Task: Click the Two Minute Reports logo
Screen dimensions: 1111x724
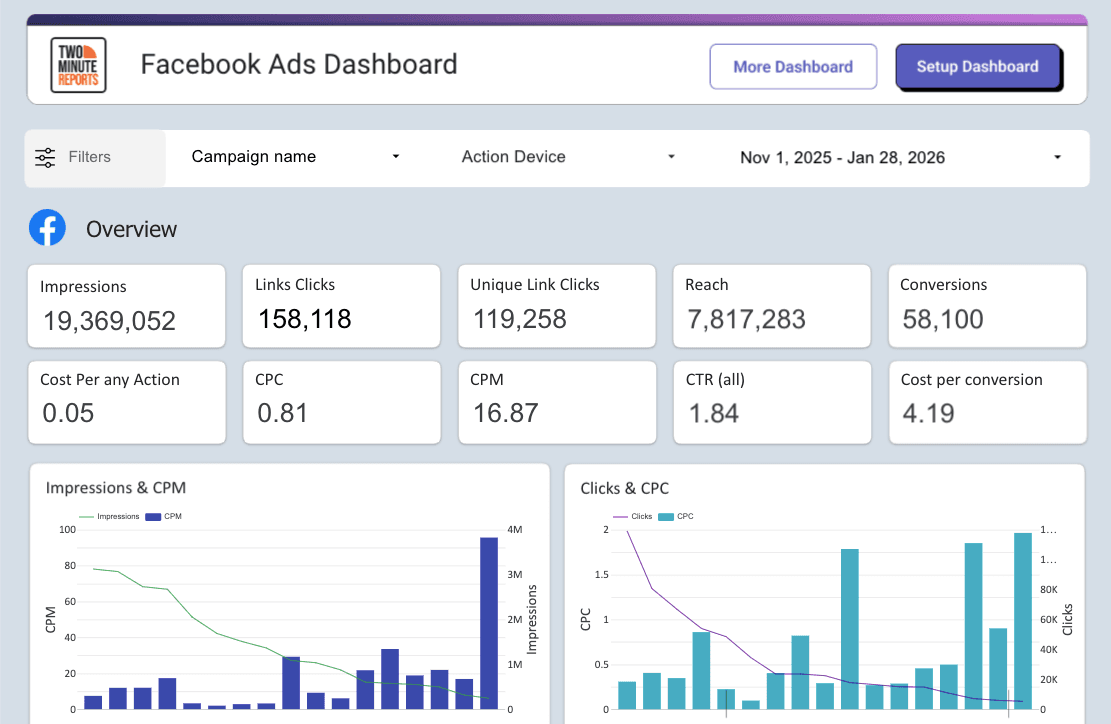Action: [x=78, y=64]
